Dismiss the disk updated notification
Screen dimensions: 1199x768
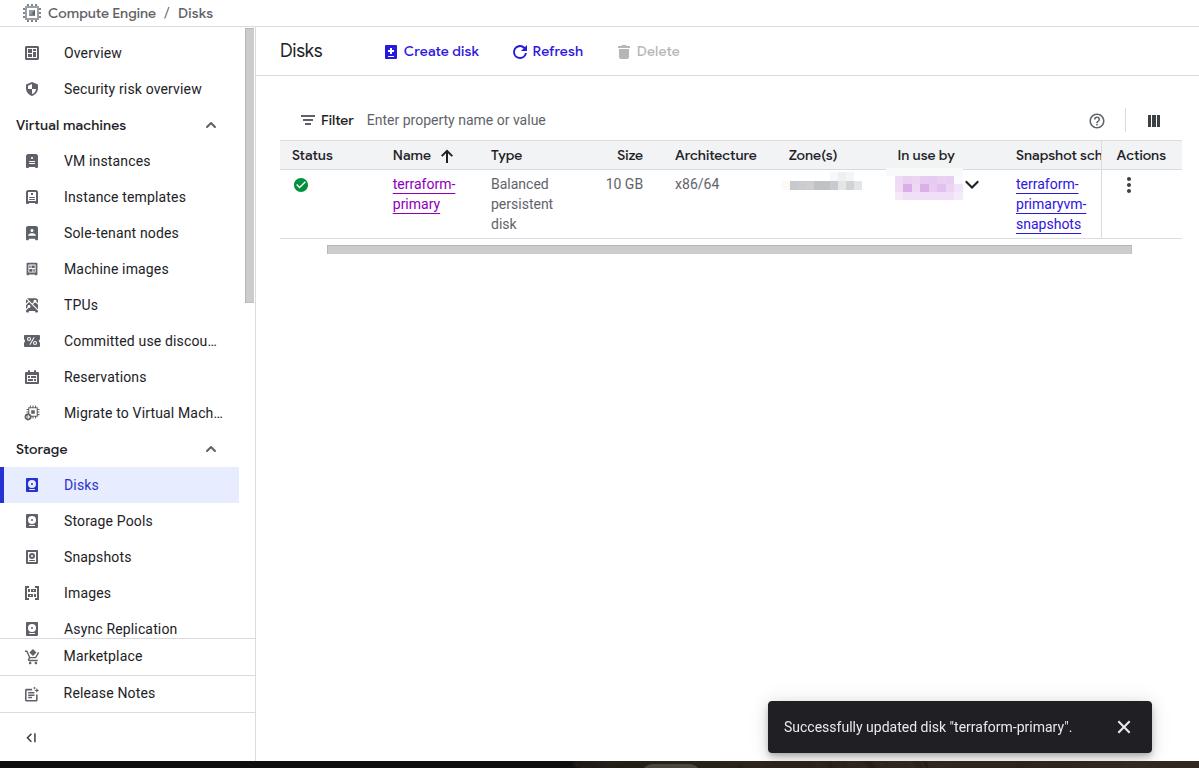tap(1123, 727)
